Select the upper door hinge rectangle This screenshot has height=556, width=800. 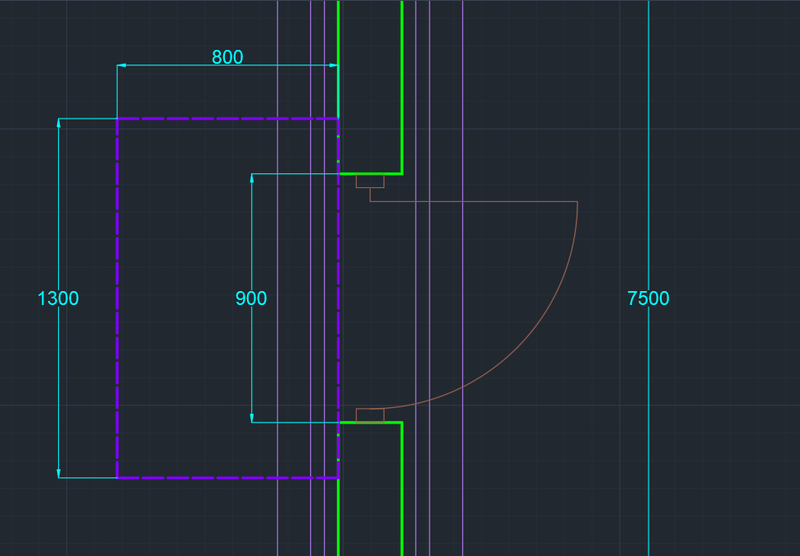tap(370, 181)
